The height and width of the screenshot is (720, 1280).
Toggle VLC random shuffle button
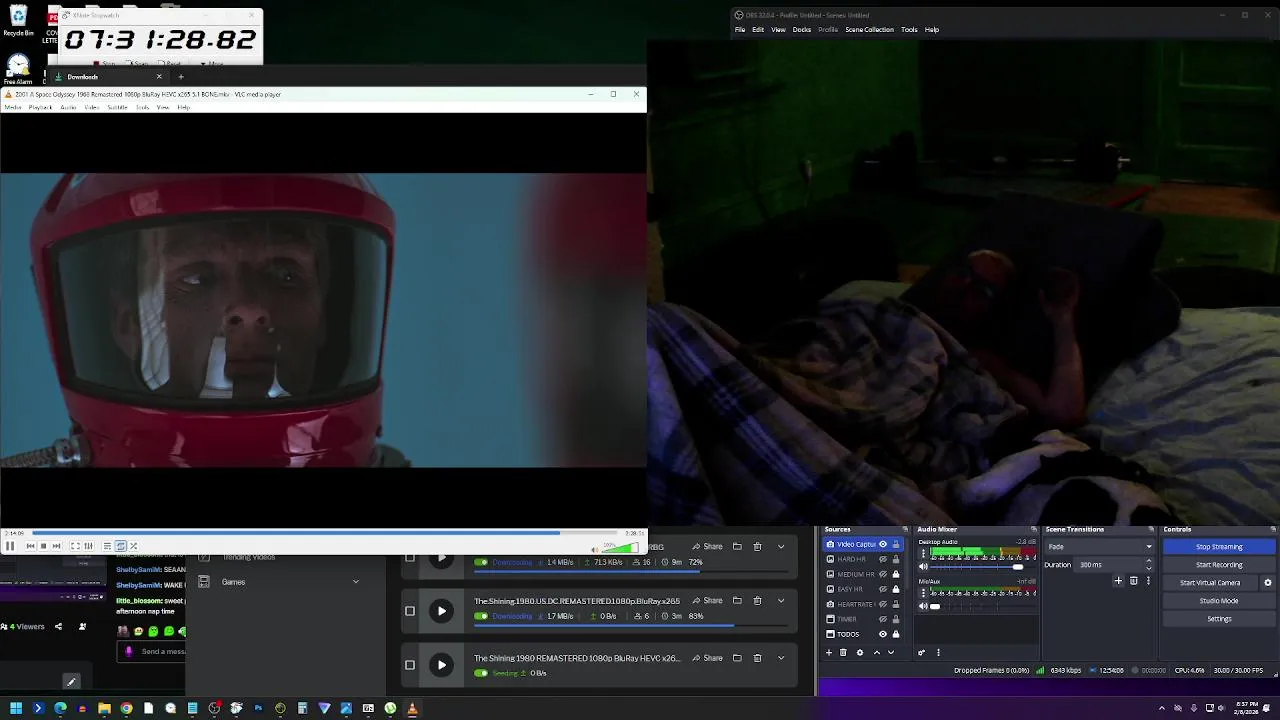click(x=133, y=546)
